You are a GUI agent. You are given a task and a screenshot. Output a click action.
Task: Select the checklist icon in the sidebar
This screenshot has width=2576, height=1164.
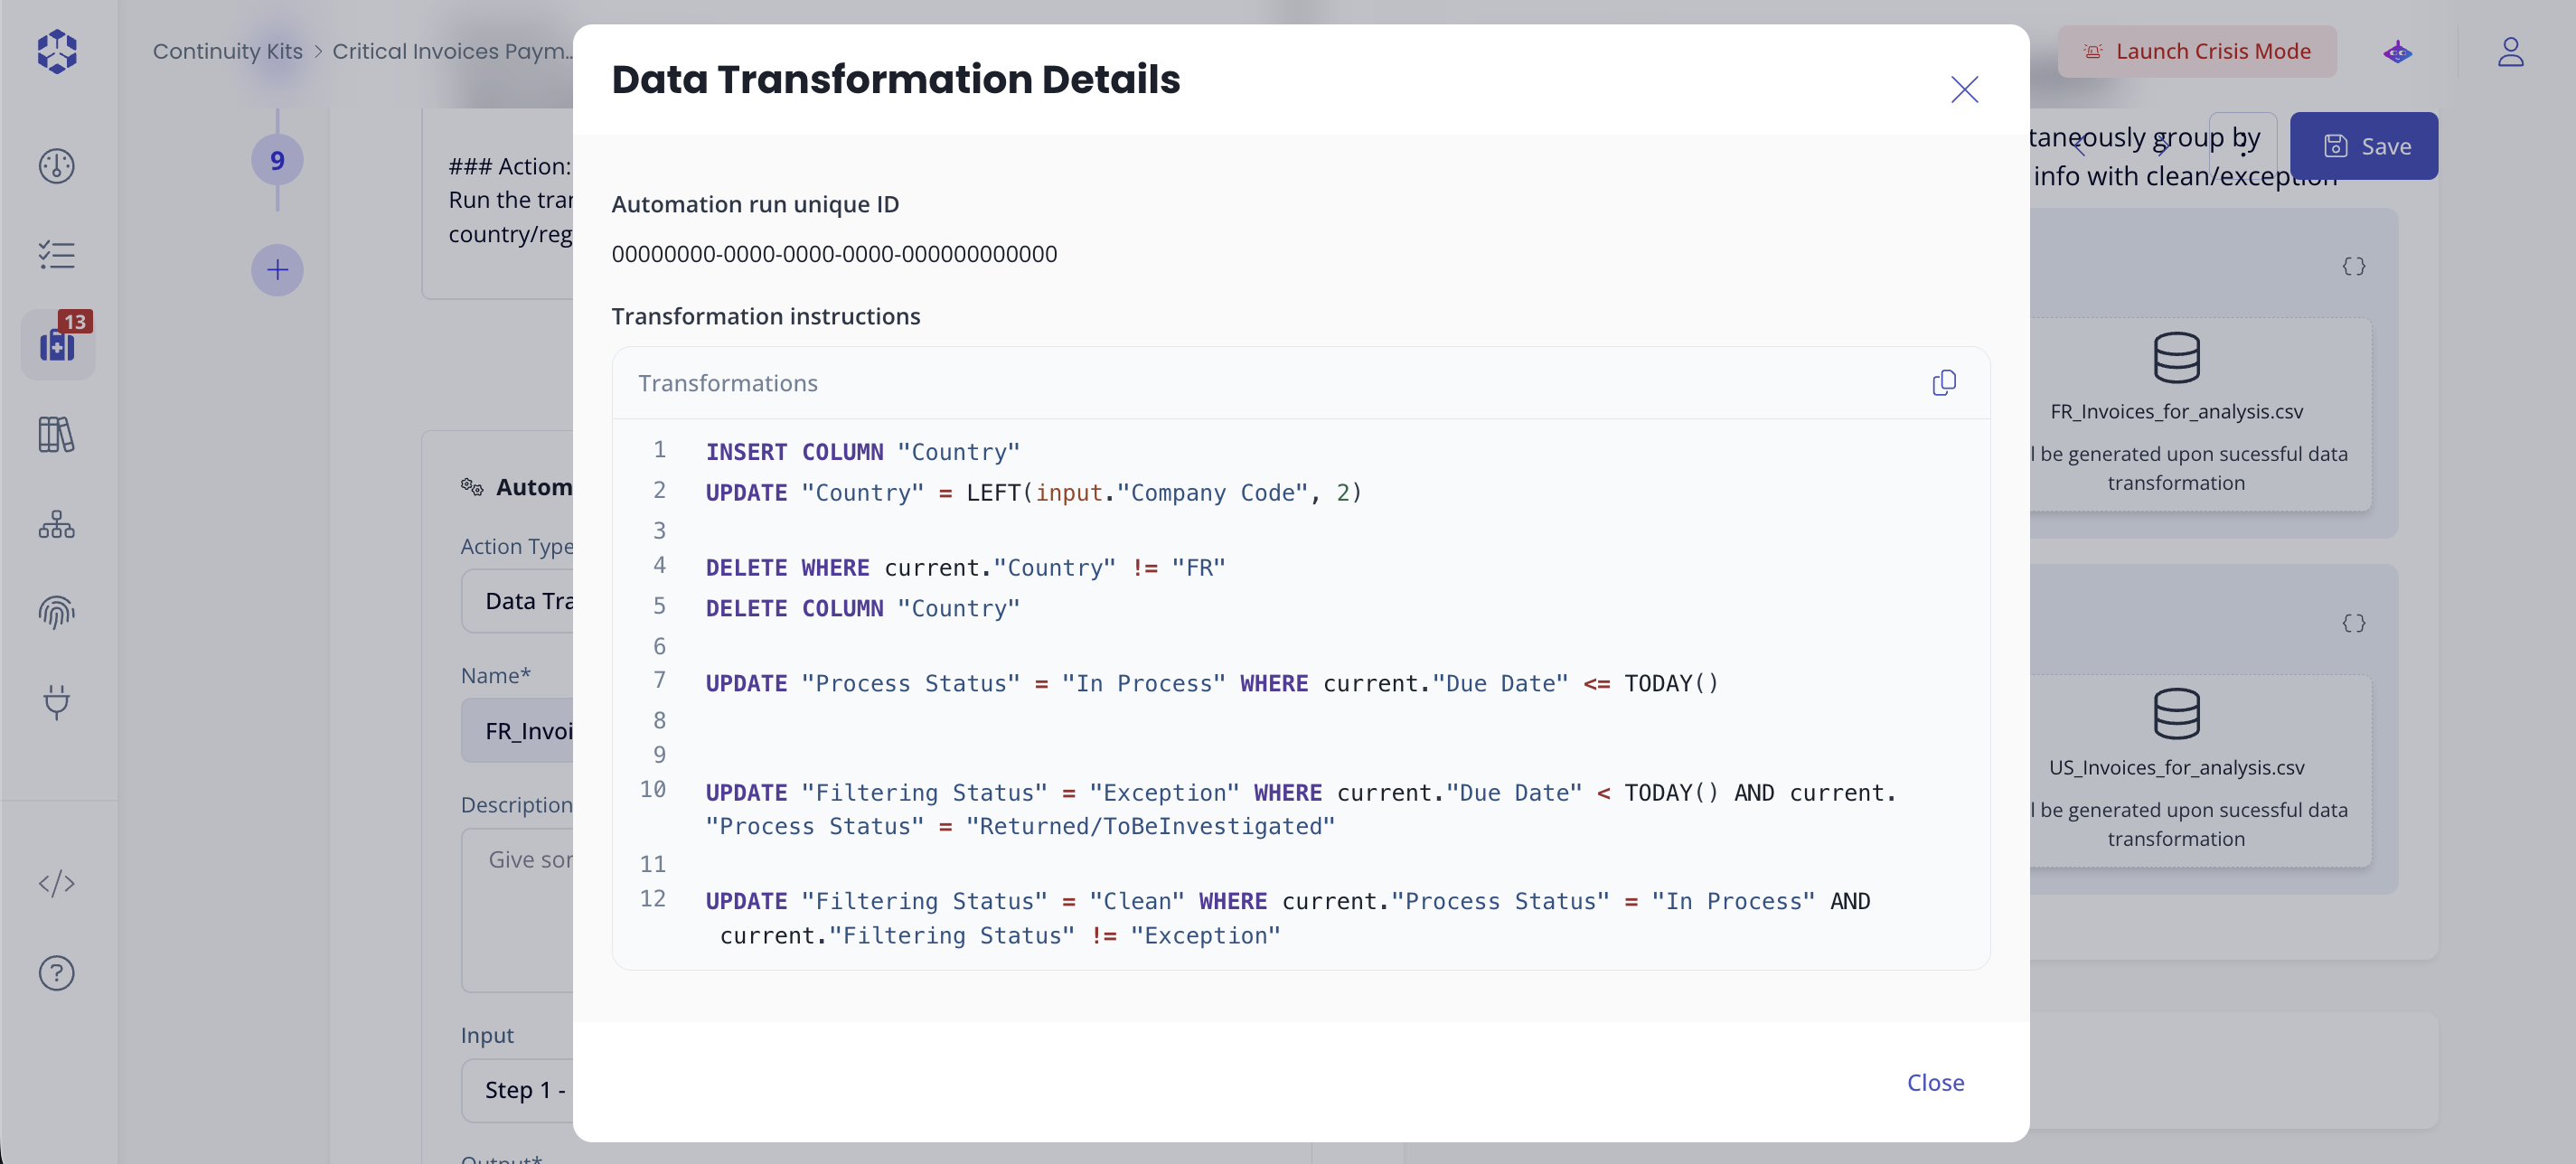pyautogui.click(x=57, y=255)
